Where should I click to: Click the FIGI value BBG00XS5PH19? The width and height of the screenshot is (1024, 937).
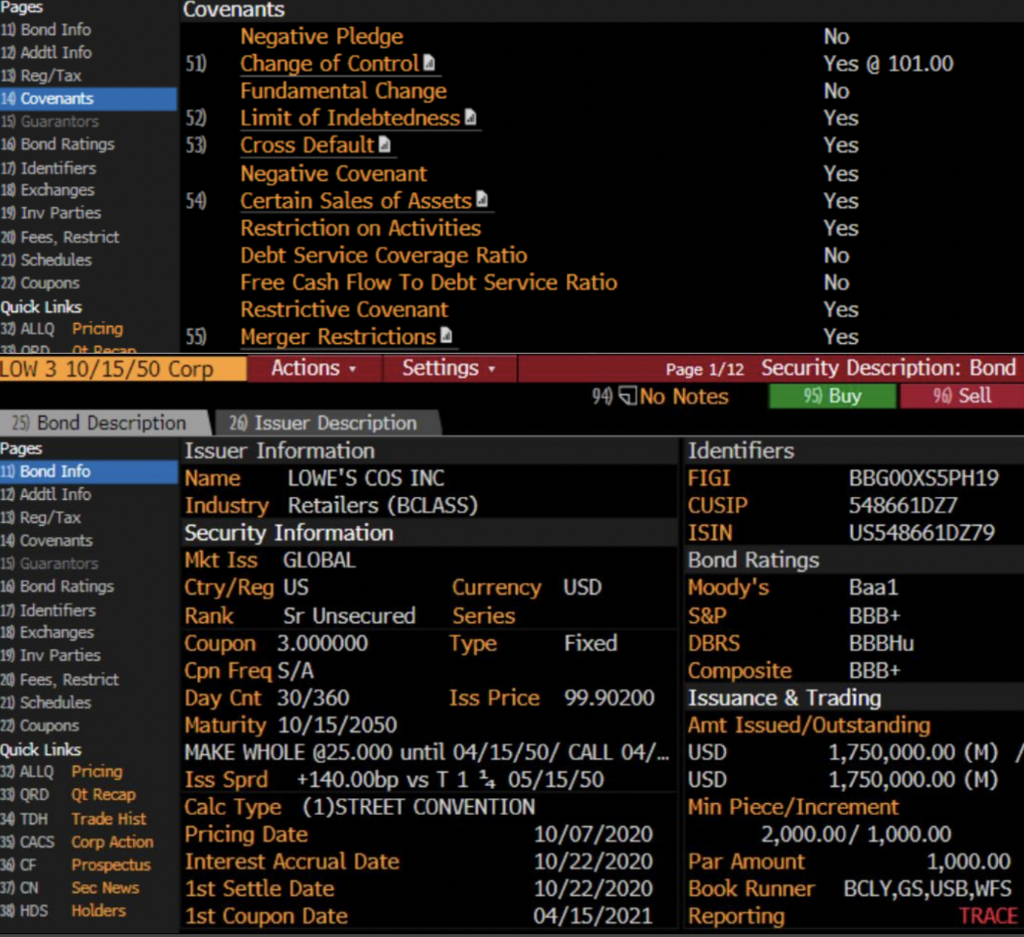923,478
